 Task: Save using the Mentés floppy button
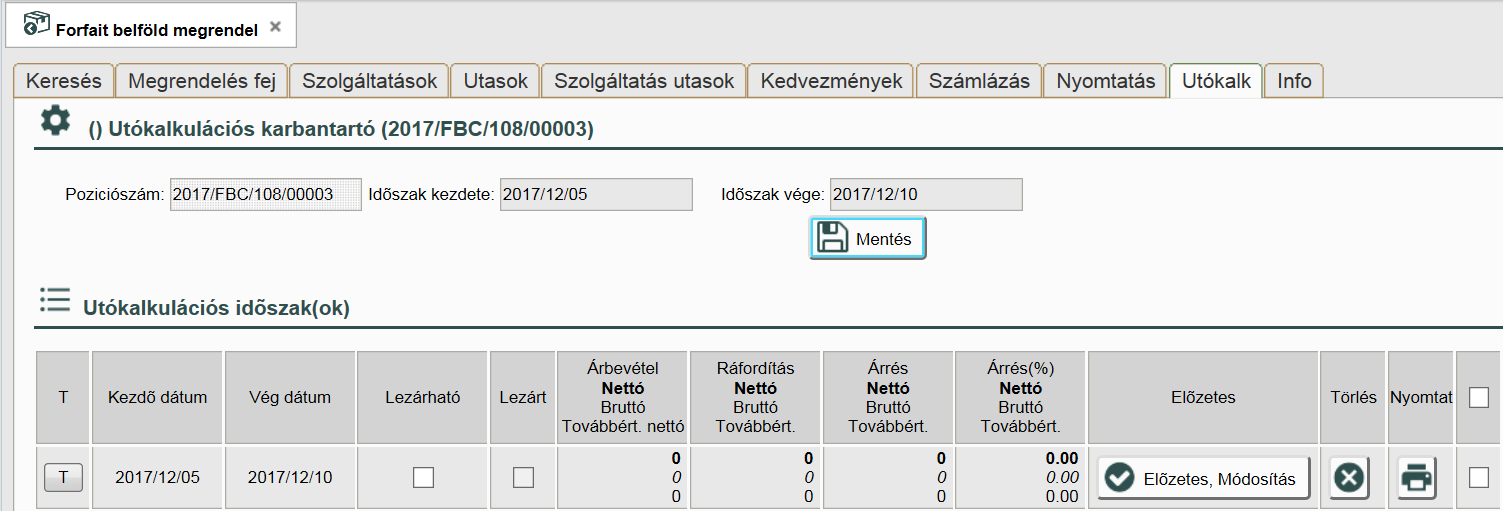coord(867,239)
